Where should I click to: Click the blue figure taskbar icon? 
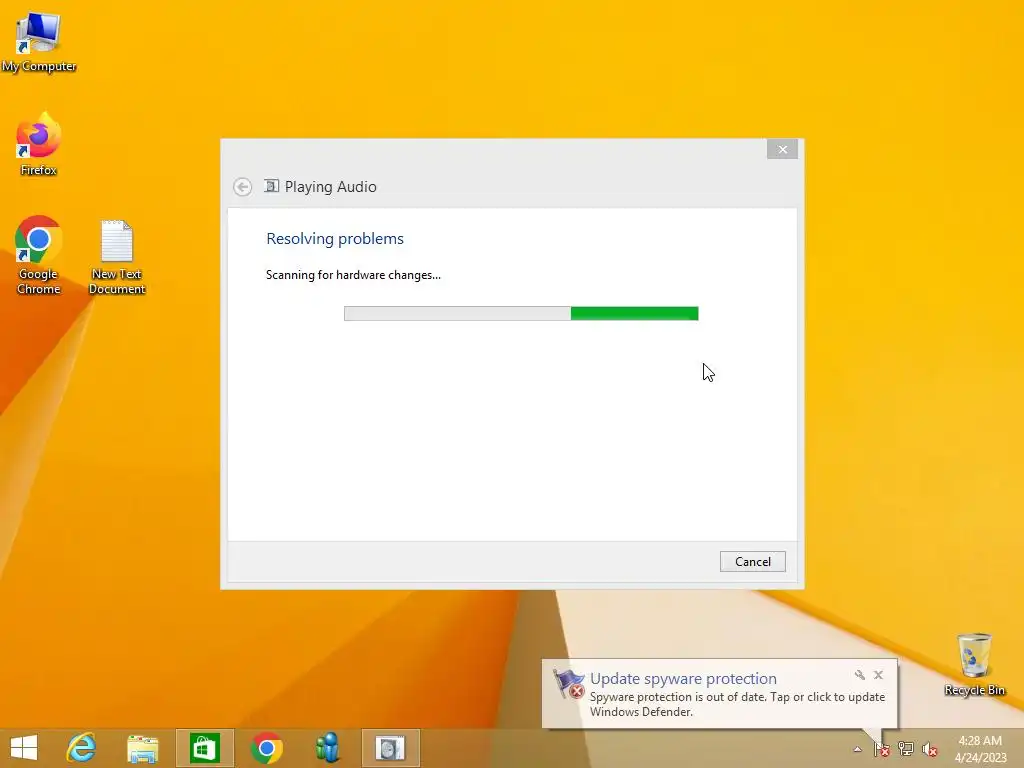pos(328,748)
